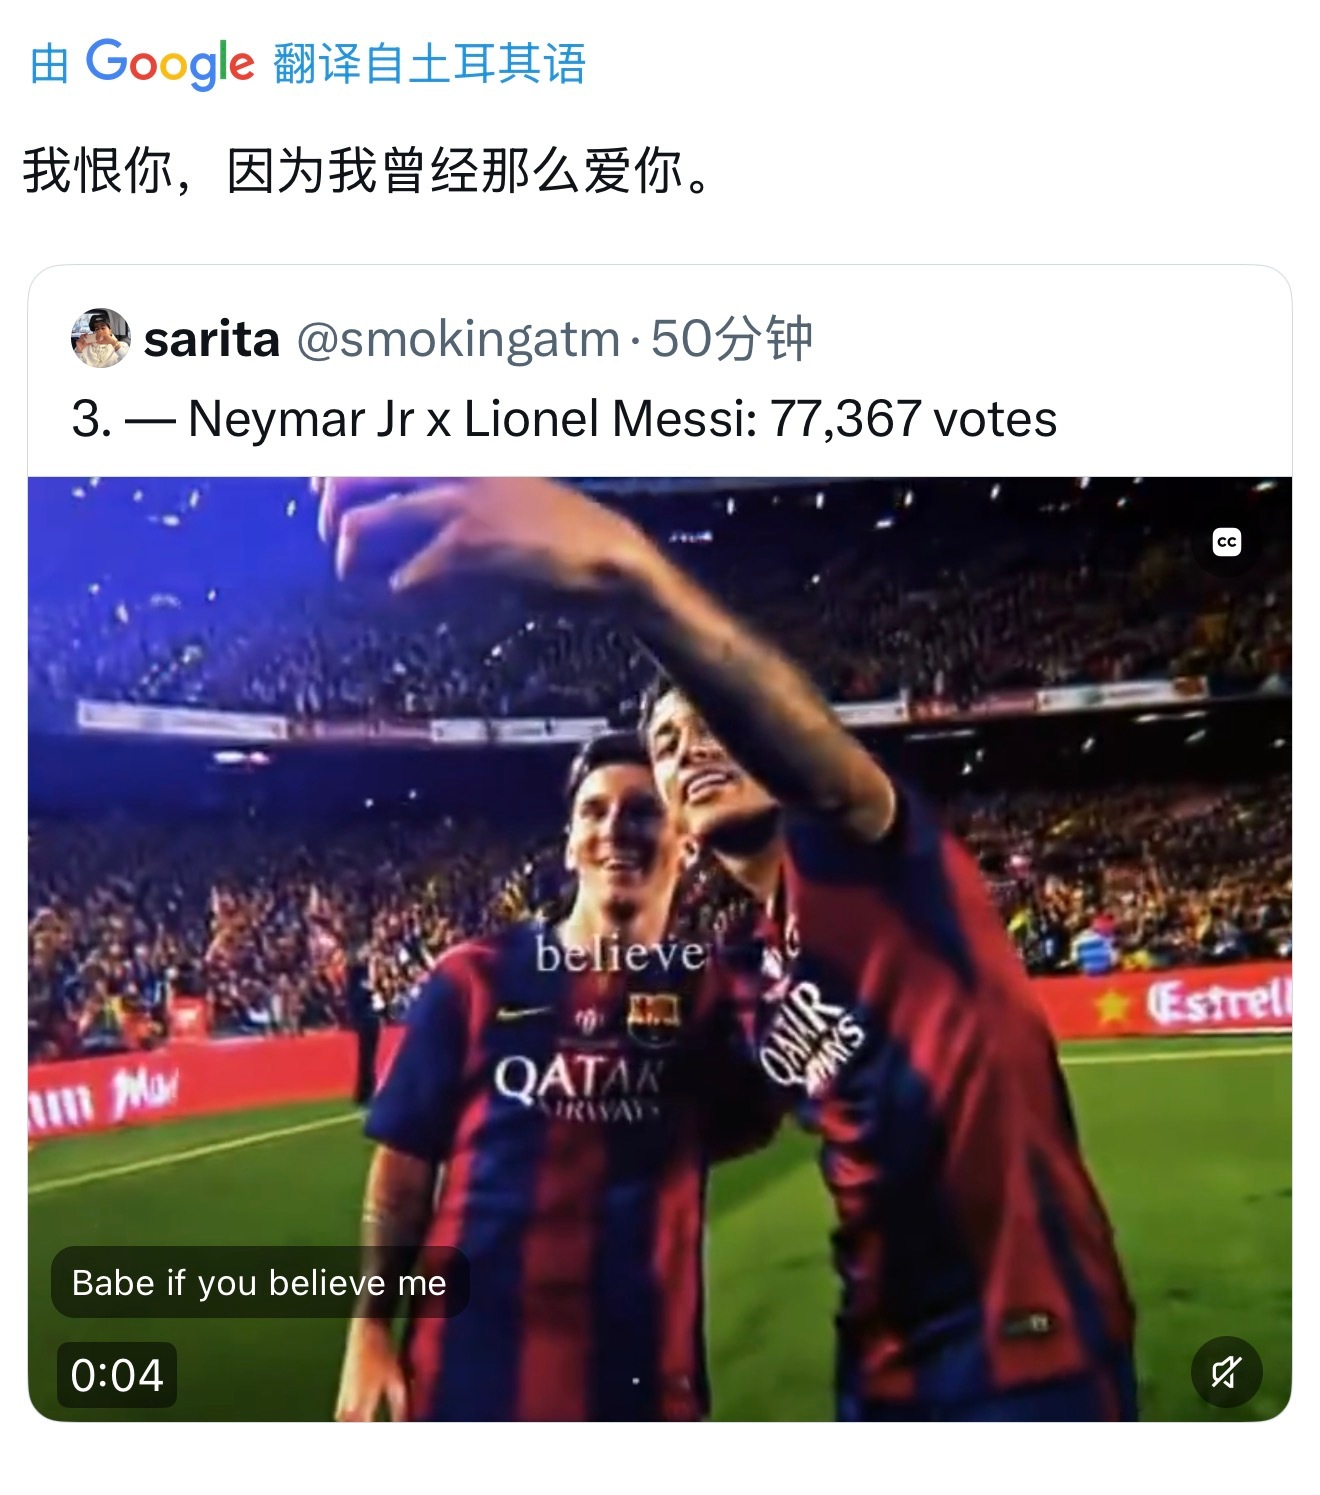This screenshot has height=1495, width=1320.
Task: Visit the @smokingatm handle
Action: (x=458, y=339)
